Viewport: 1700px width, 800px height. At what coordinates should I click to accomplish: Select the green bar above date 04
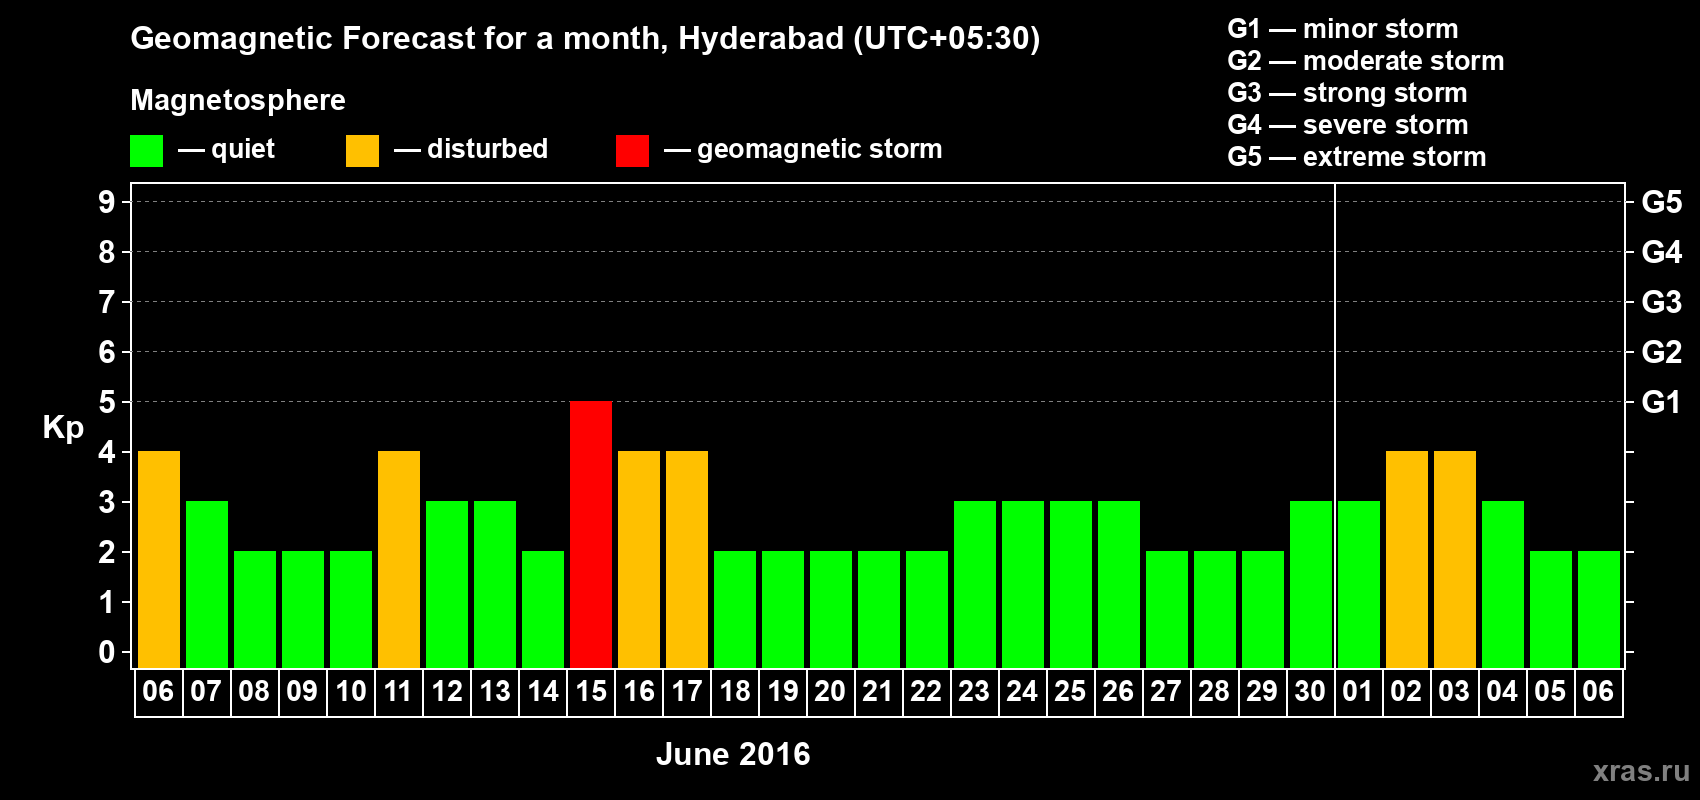pos(1503,584)
